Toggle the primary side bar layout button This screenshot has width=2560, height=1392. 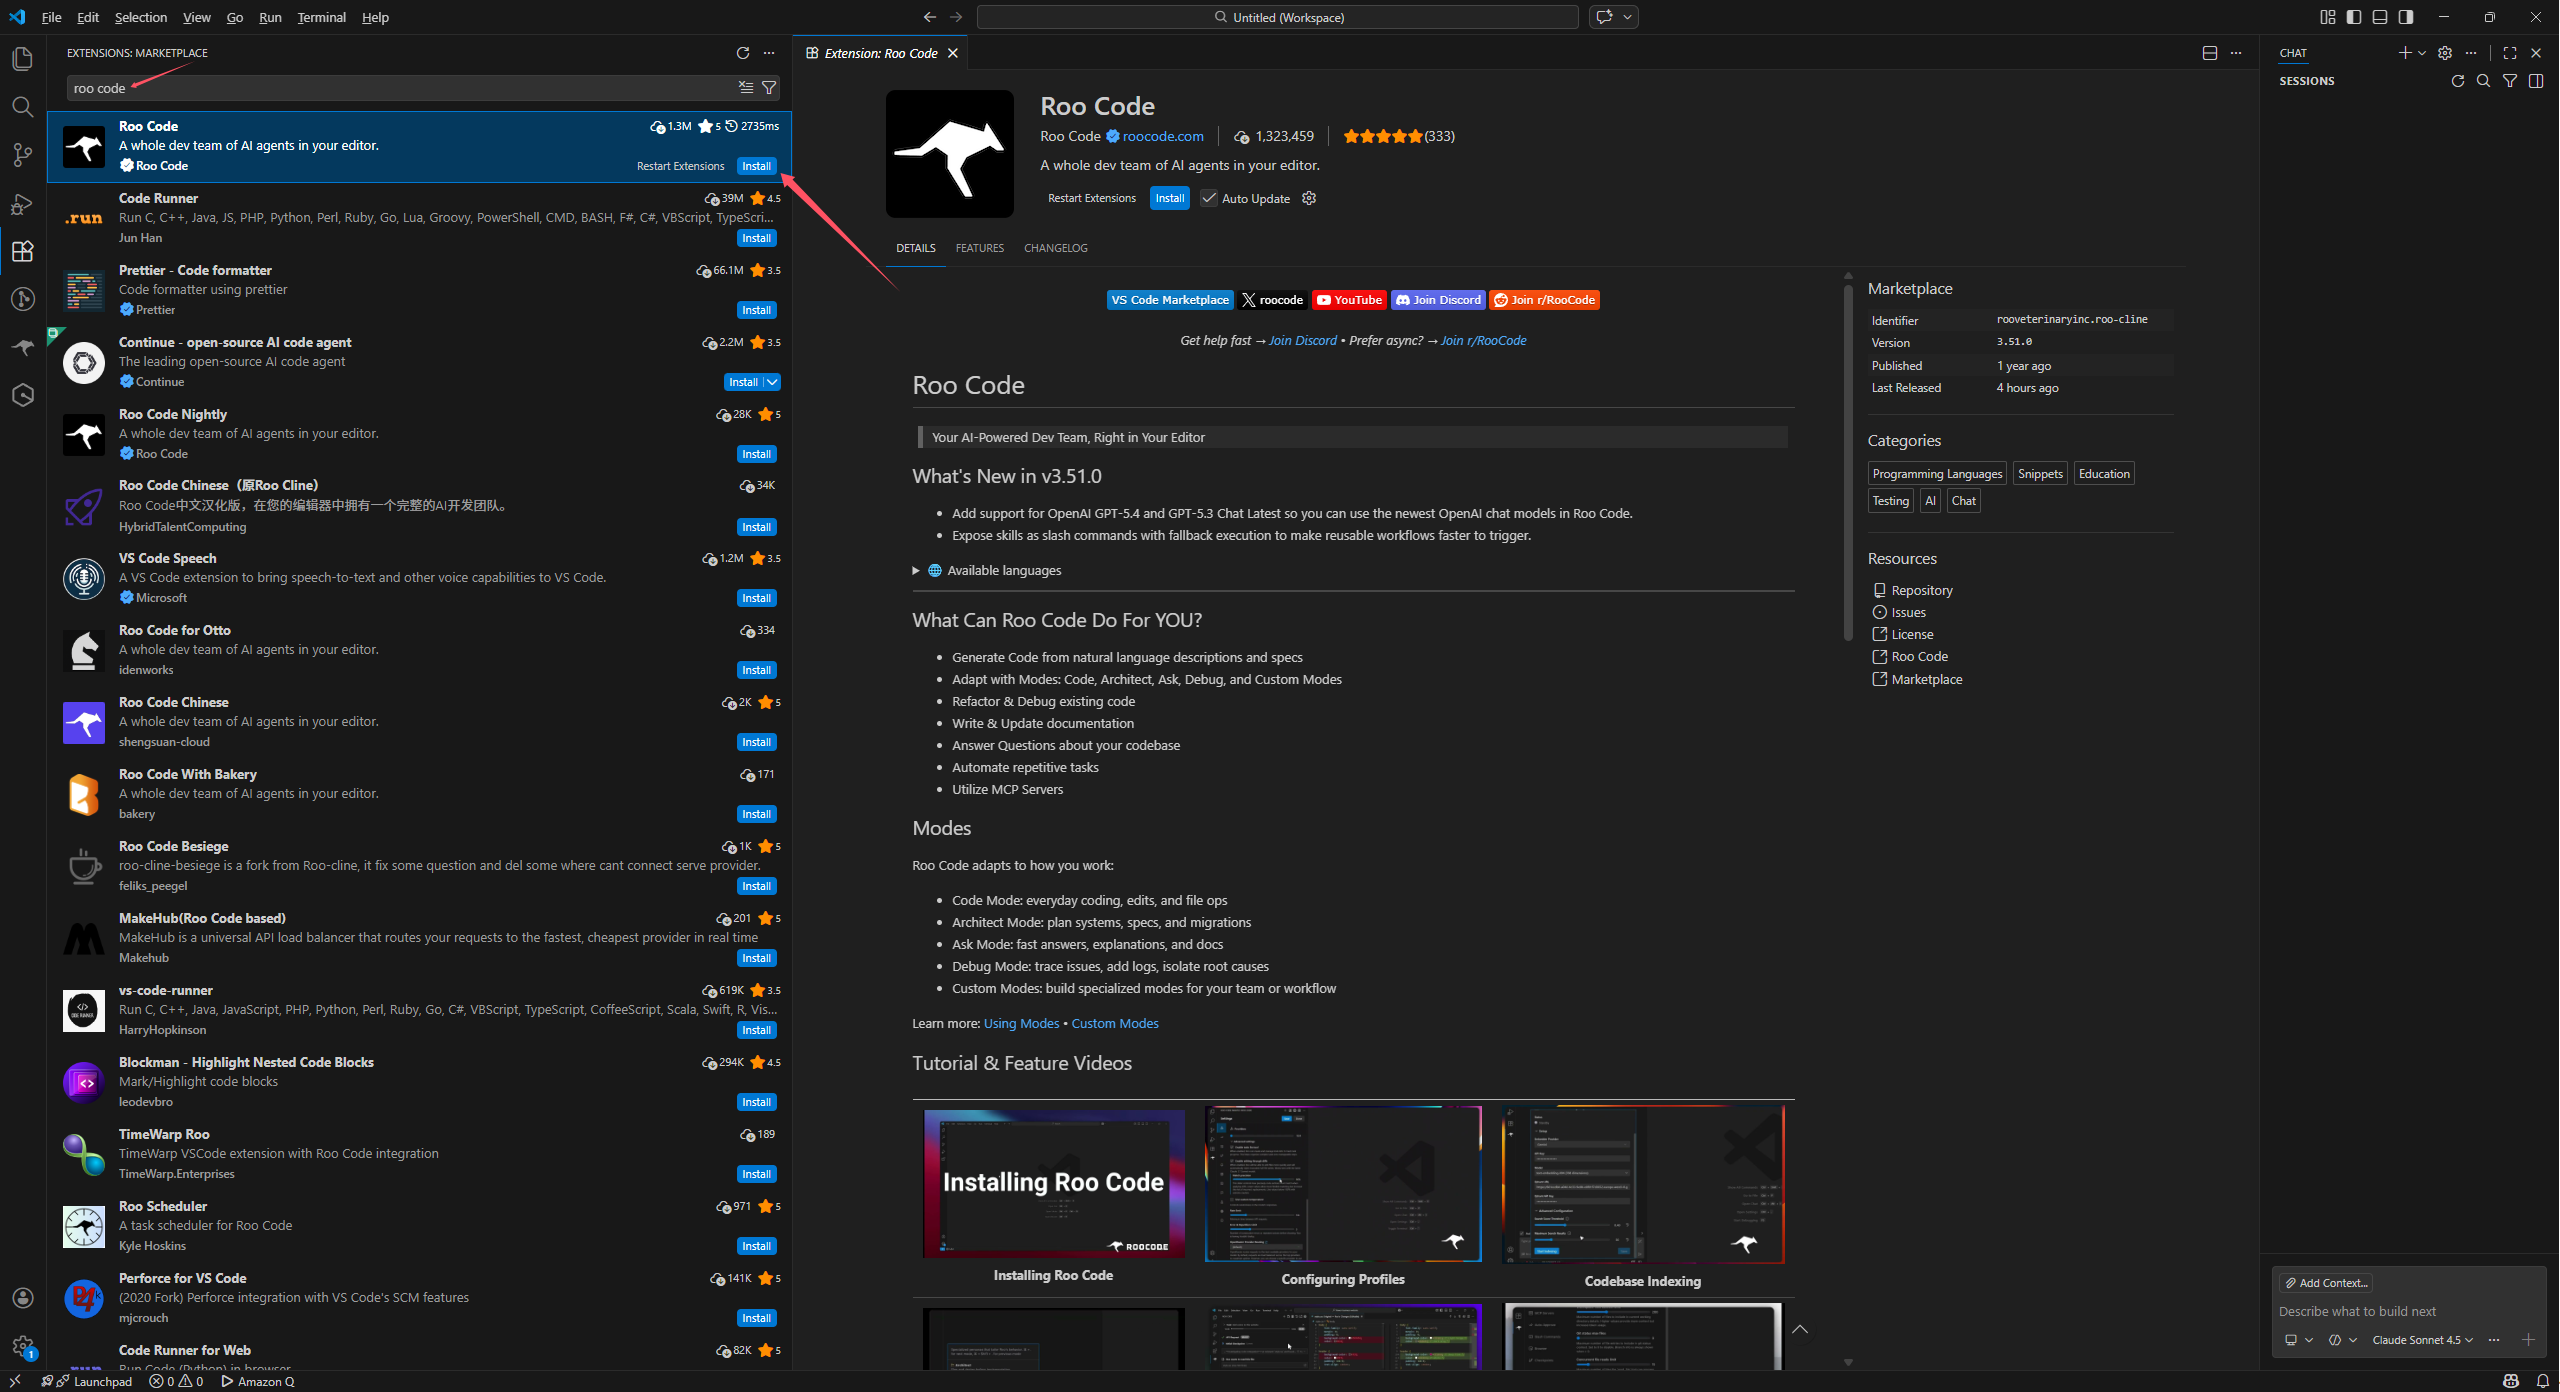pos(2354,17)
